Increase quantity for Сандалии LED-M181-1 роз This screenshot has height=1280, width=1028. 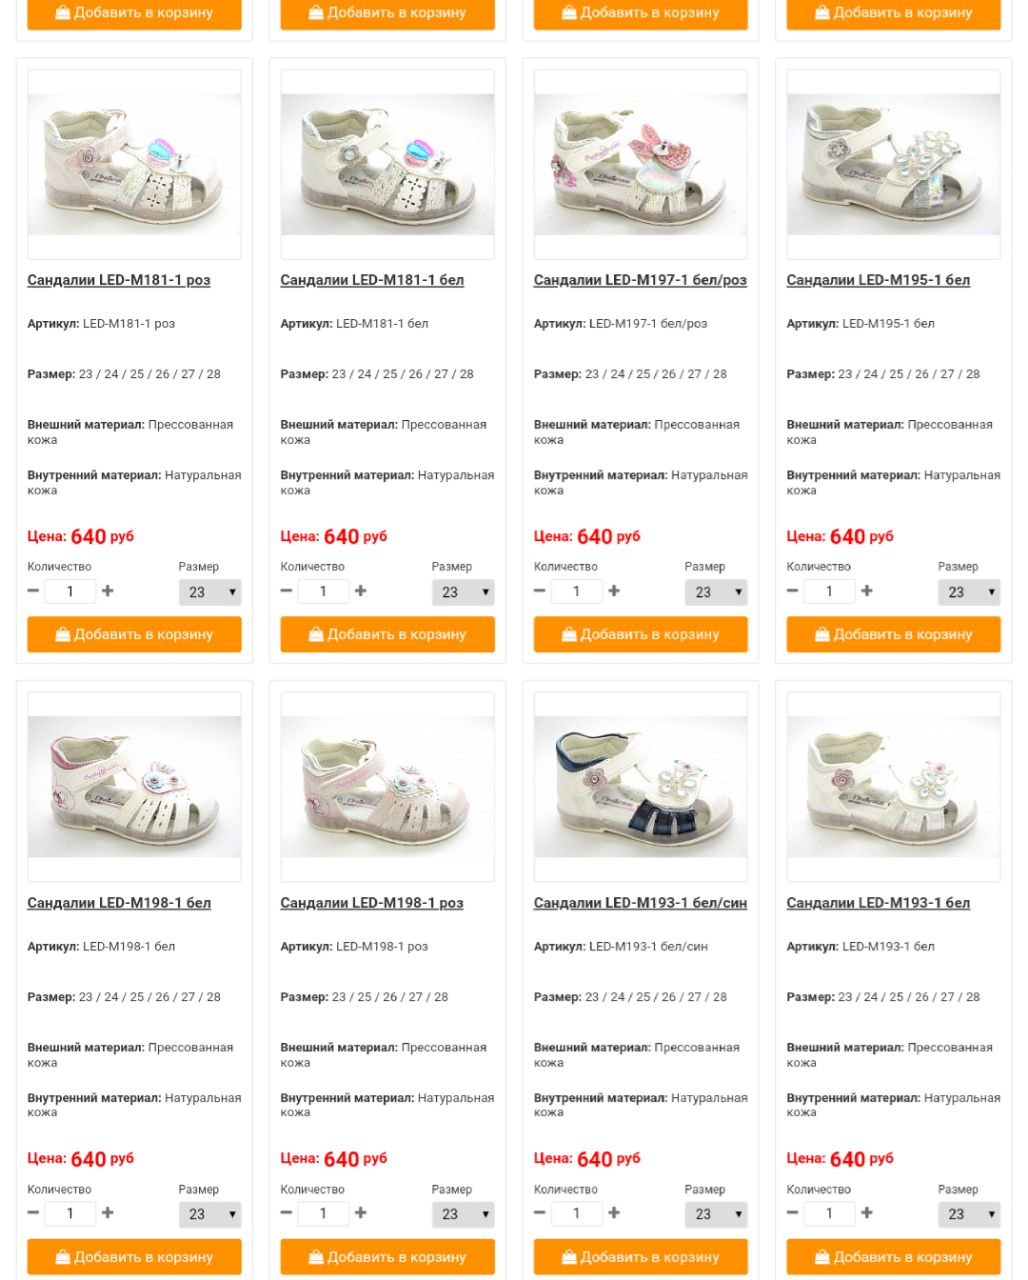point(108,591)
